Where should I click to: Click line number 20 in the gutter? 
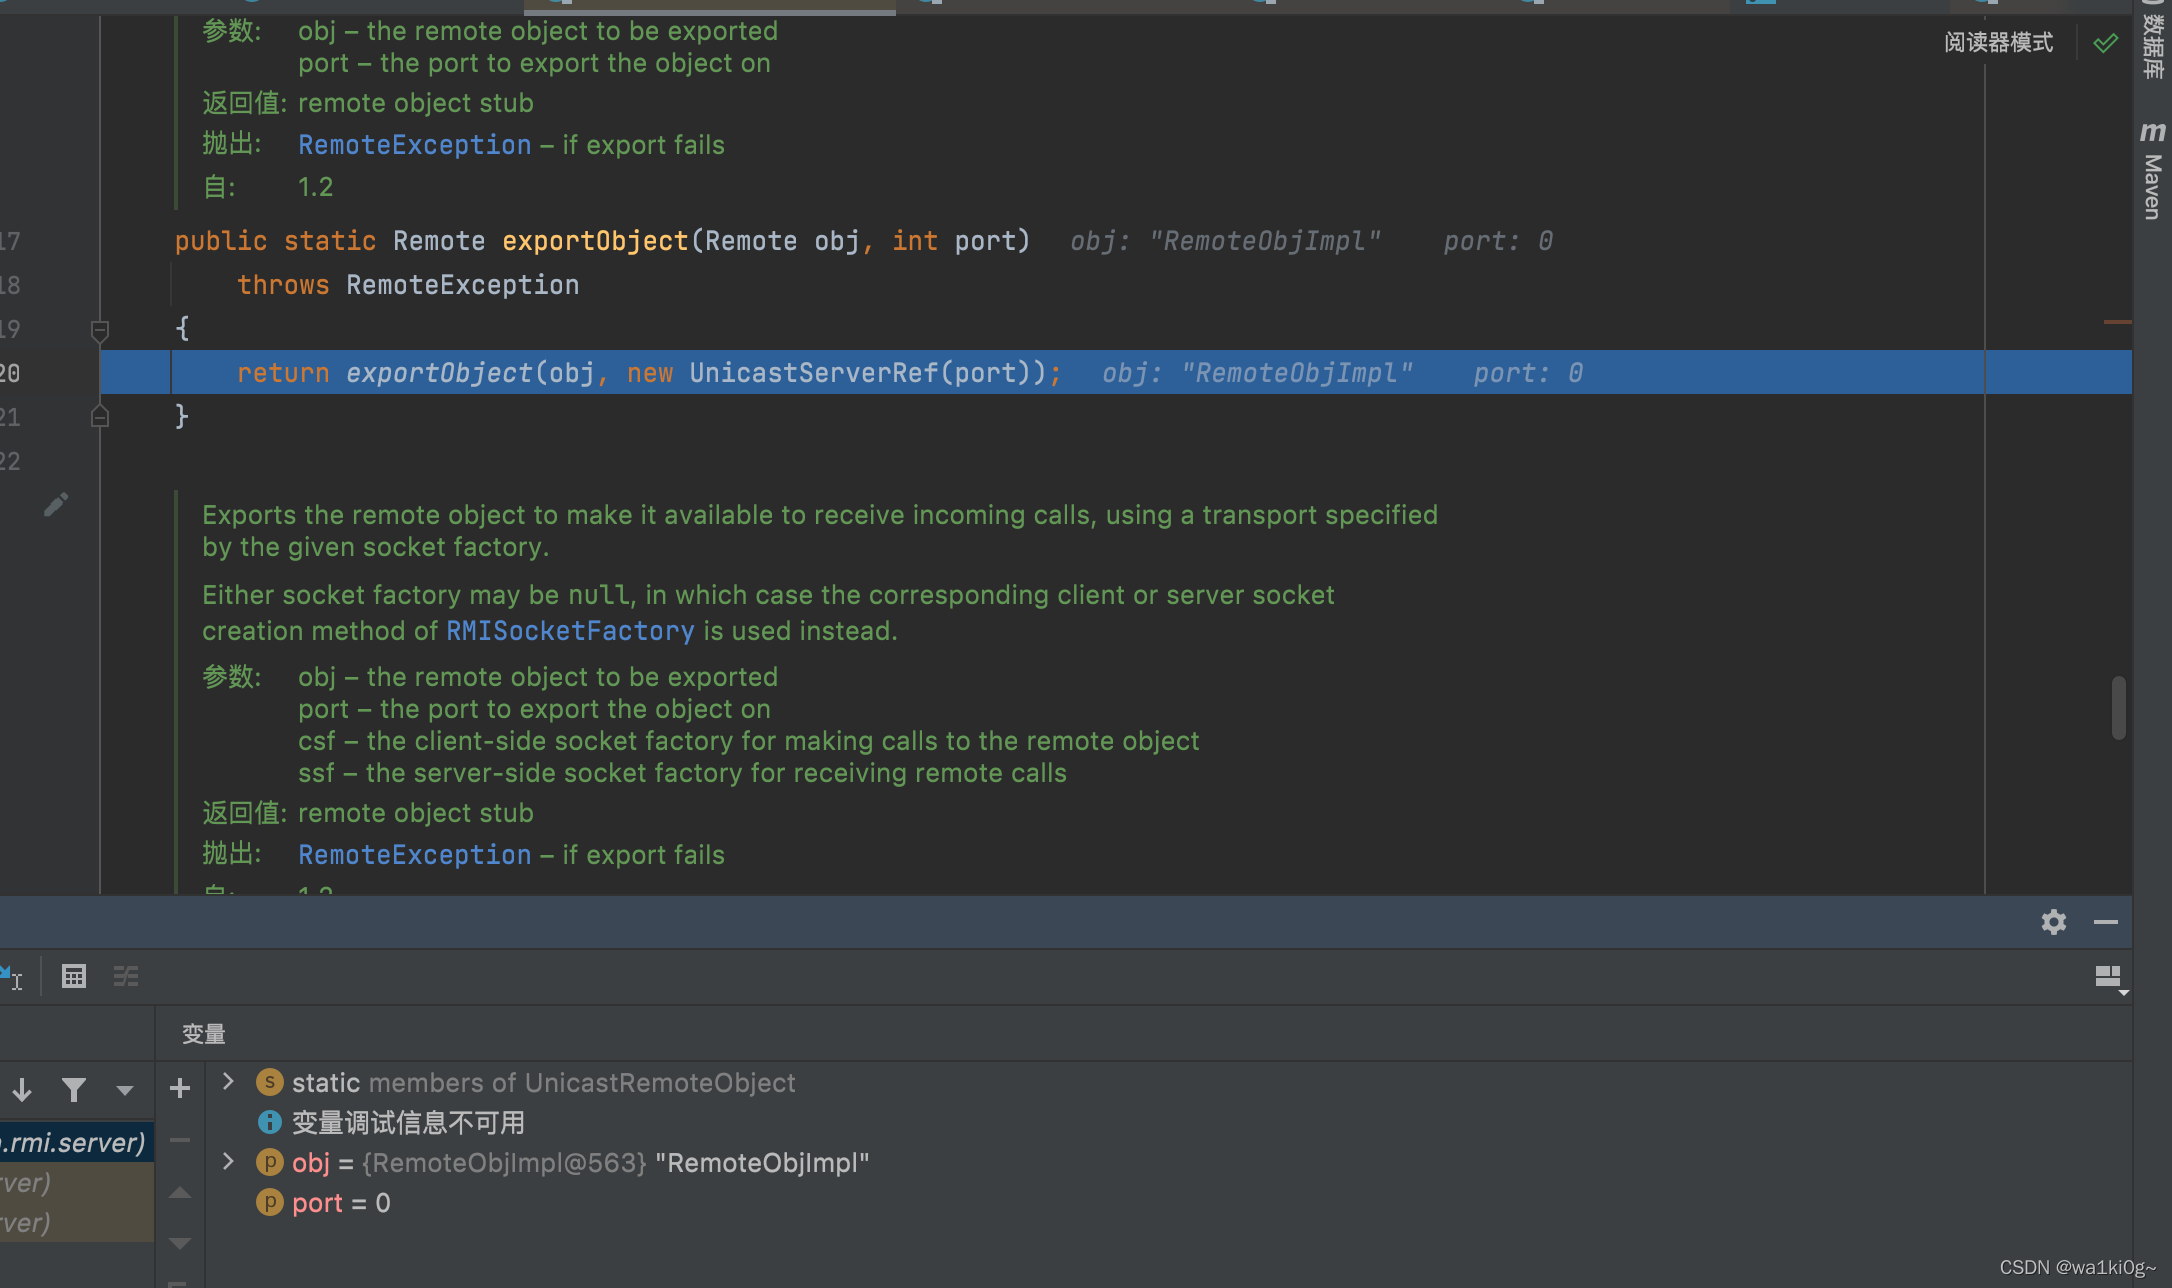click(10, 373)
